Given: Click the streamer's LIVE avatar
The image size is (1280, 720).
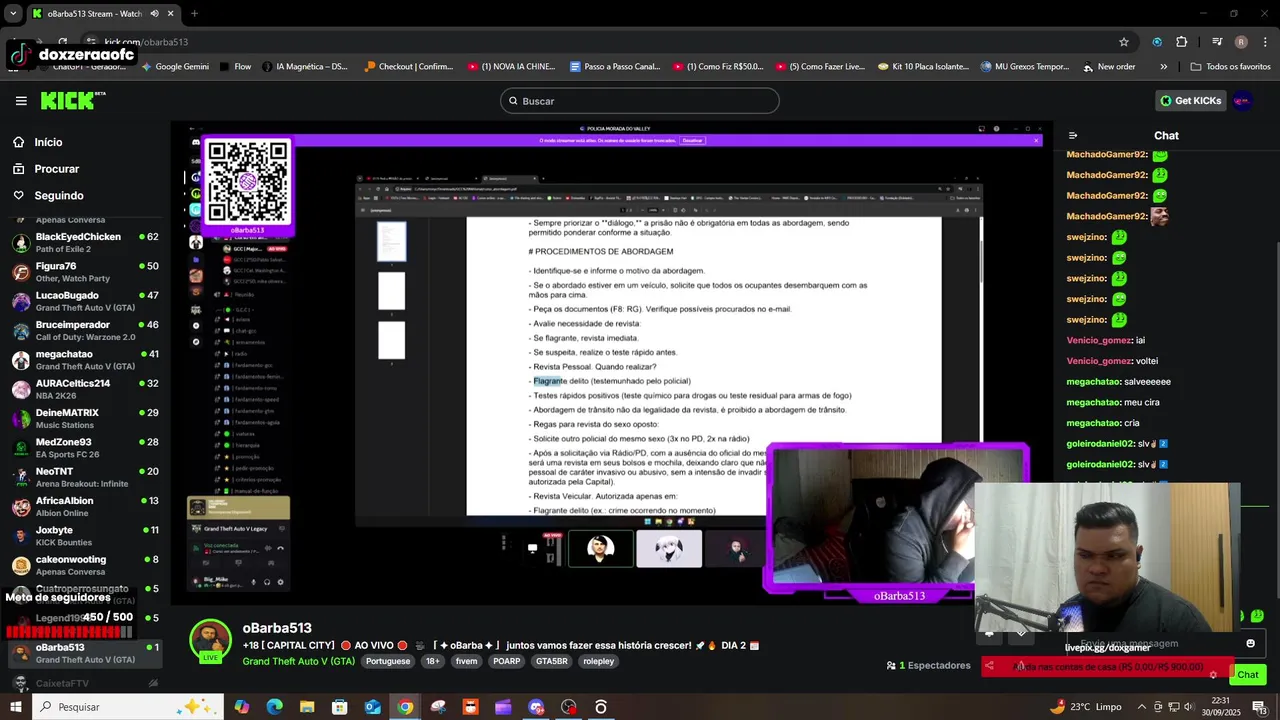Looking at the screenshot, I should click(211, 642).
